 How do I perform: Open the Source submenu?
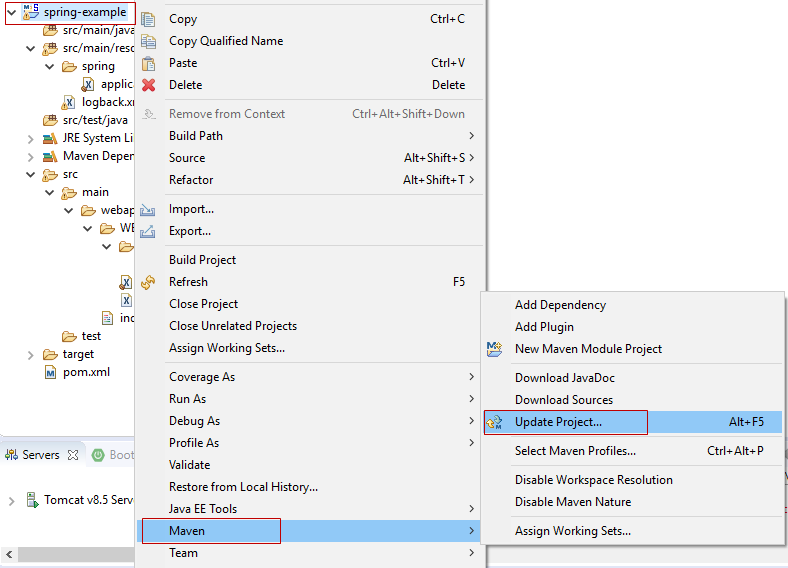pos(309,158)
